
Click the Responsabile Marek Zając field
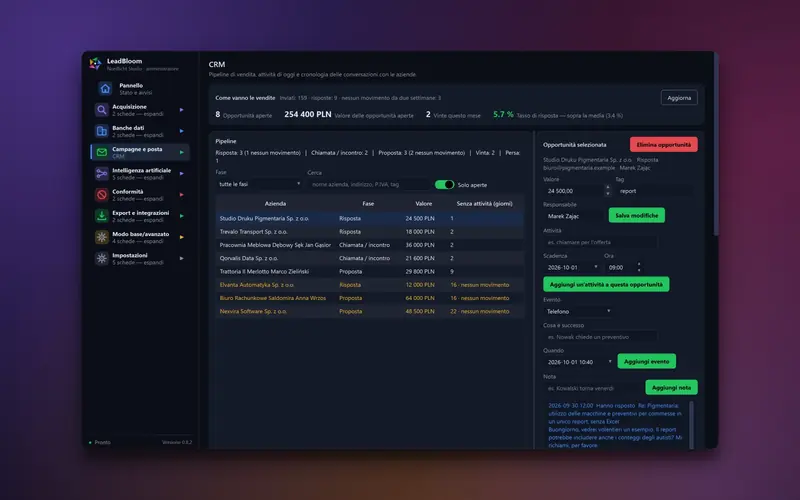click(574, 216)
